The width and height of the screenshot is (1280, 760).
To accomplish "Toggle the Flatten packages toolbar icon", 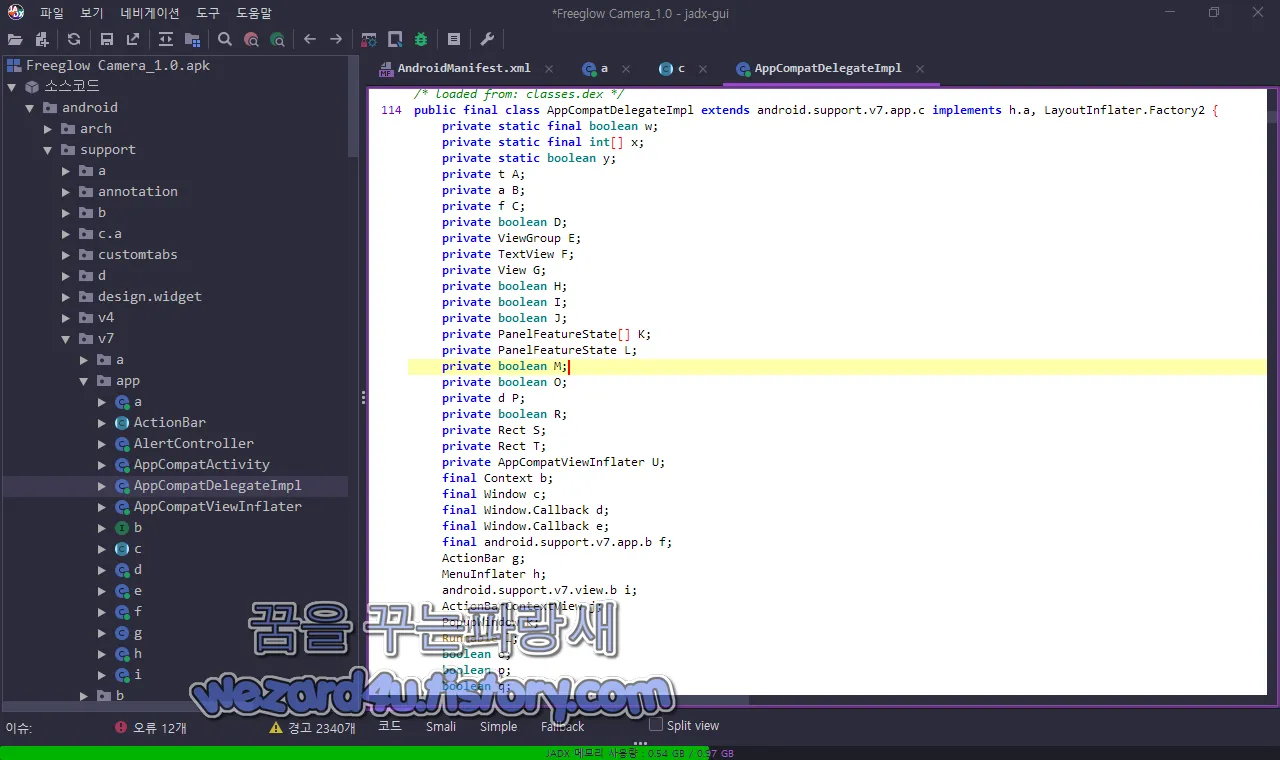I will 192,39.
